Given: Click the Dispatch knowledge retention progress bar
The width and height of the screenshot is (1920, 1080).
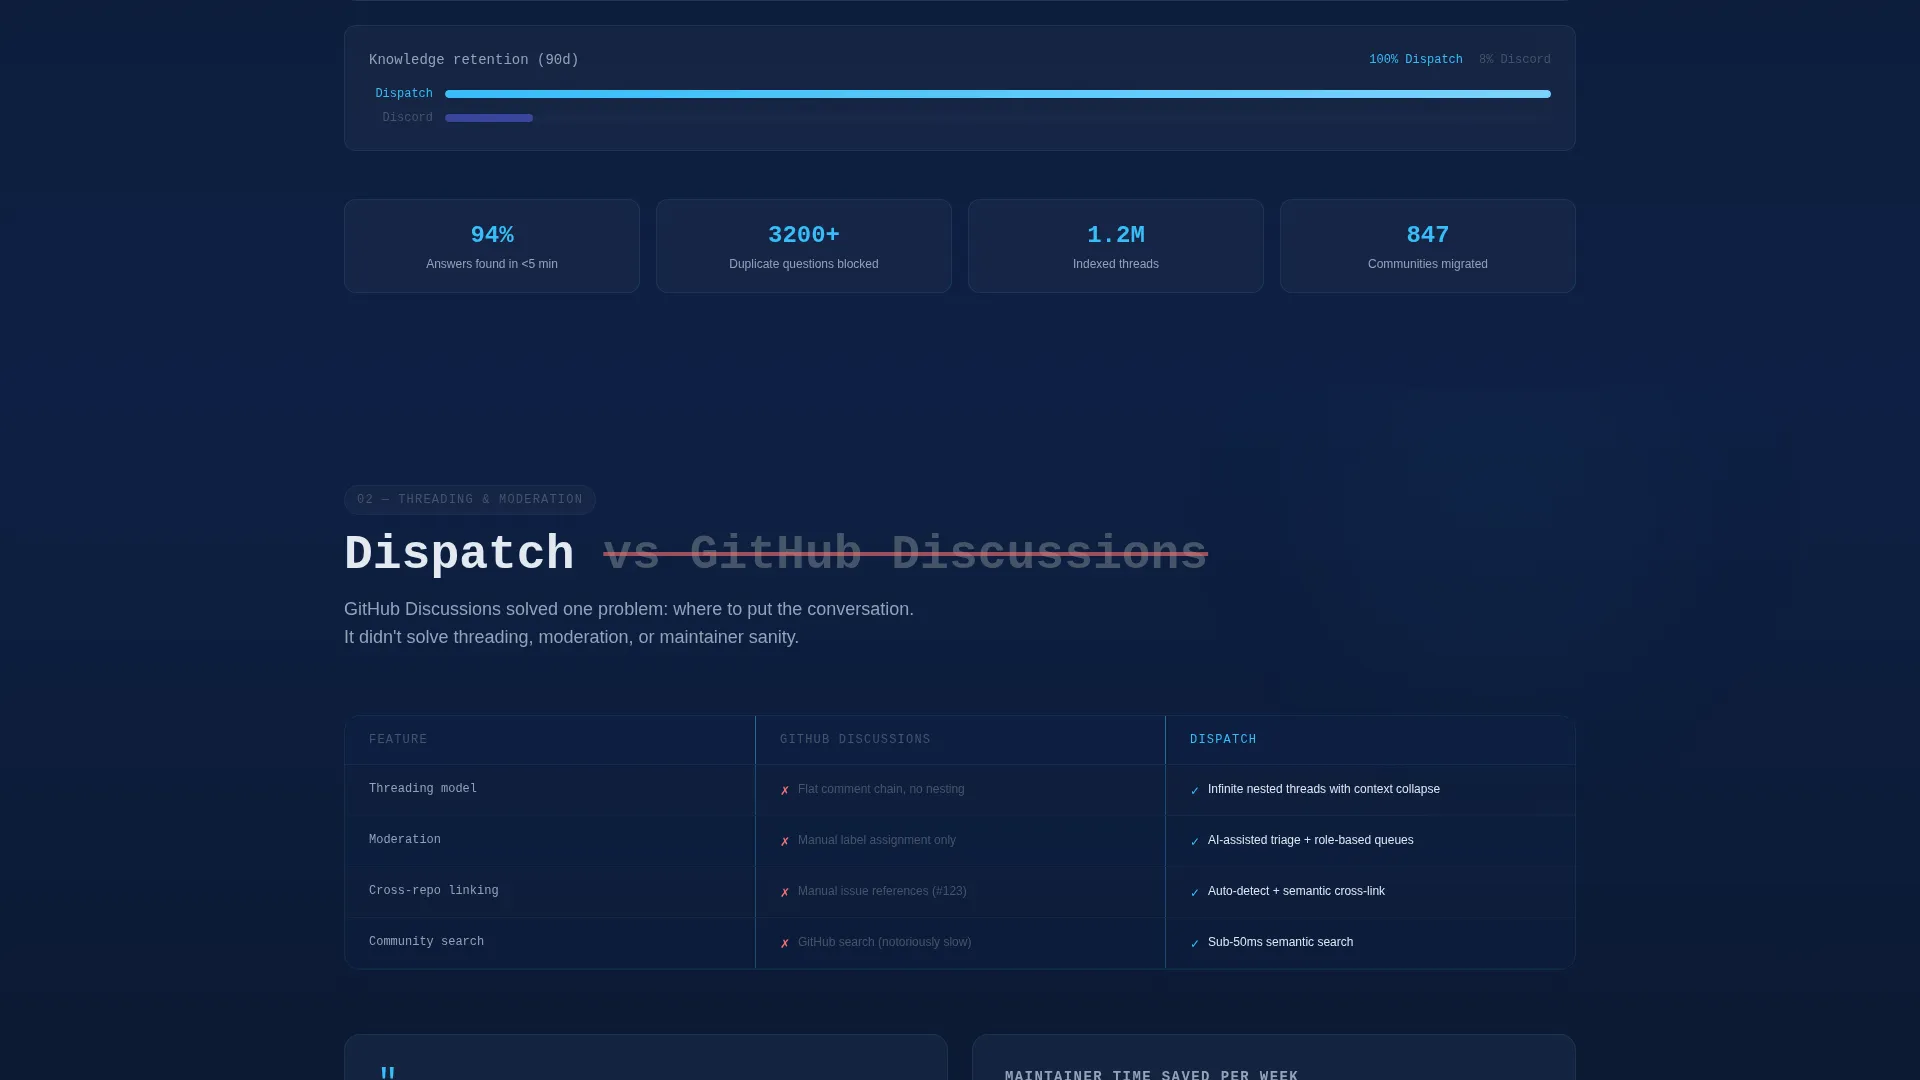Looking at the screenshot, I should 998,94.
